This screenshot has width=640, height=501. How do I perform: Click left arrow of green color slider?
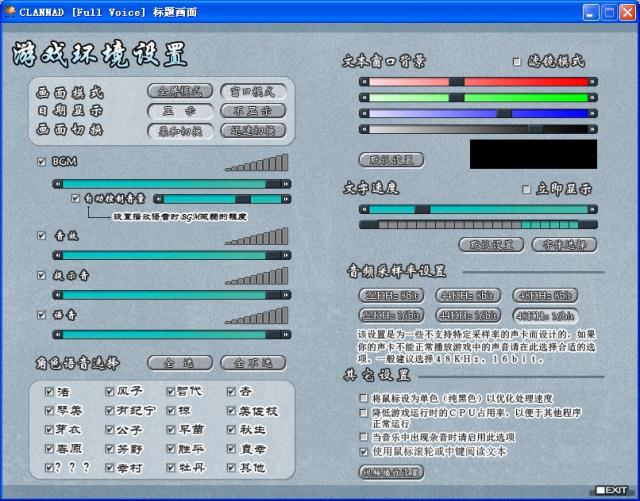point(364,98)
